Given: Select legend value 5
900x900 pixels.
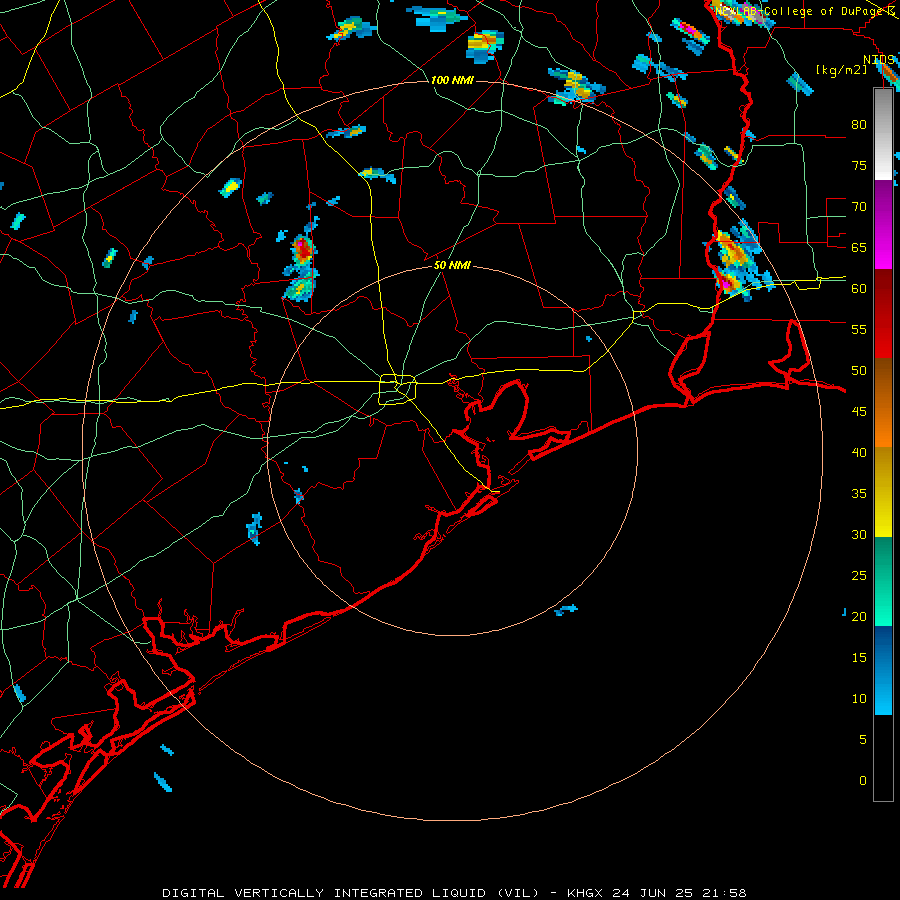Looking at the screenshot, I should pos(863,740).
